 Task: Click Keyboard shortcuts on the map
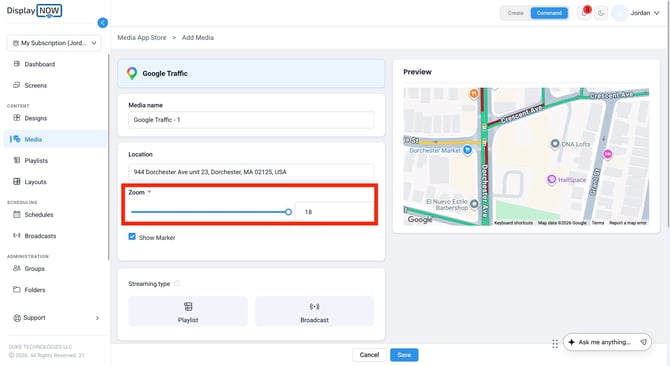pos(513,223)
